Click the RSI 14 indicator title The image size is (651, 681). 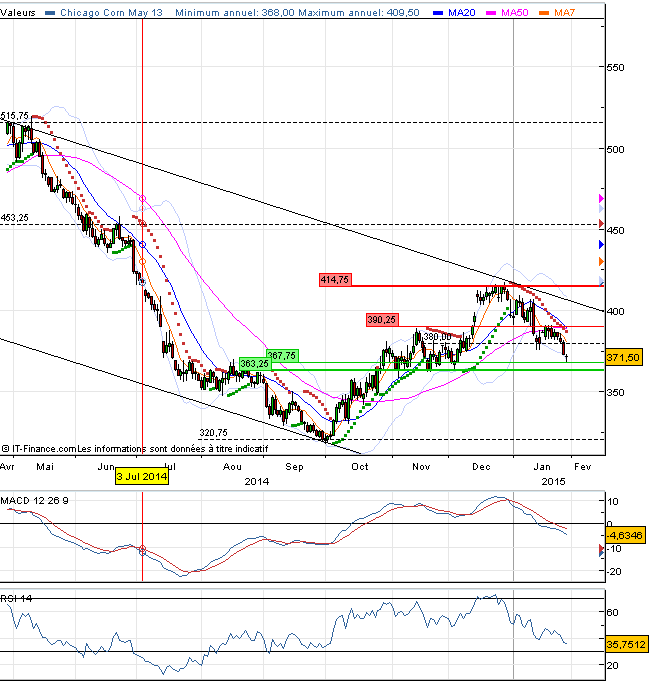[16, 599]
